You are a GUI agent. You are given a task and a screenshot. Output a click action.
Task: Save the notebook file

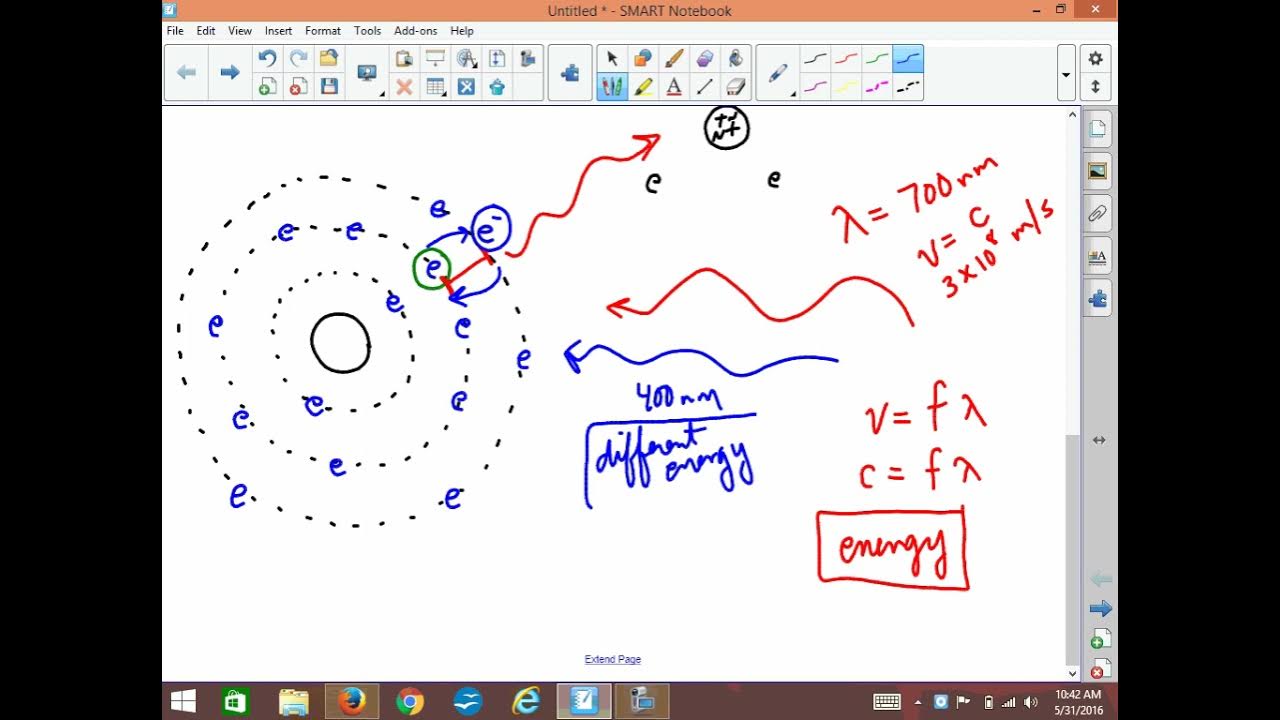[x=328, y=87]
